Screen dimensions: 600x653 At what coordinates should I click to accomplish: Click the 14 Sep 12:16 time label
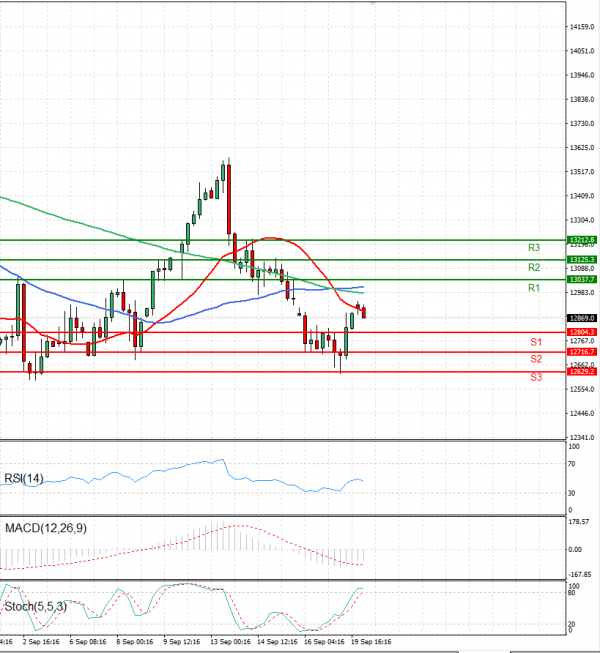pyautogui.click(x=277, y=642)
